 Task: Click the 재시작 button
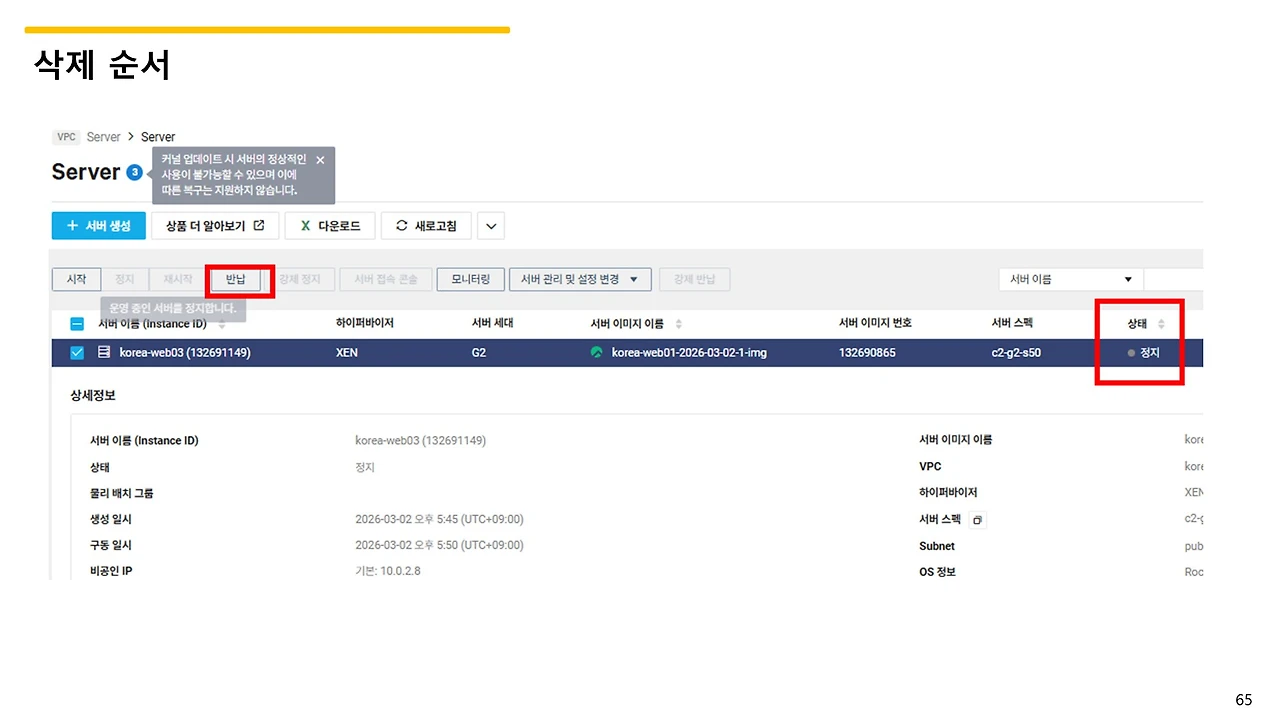178,279
